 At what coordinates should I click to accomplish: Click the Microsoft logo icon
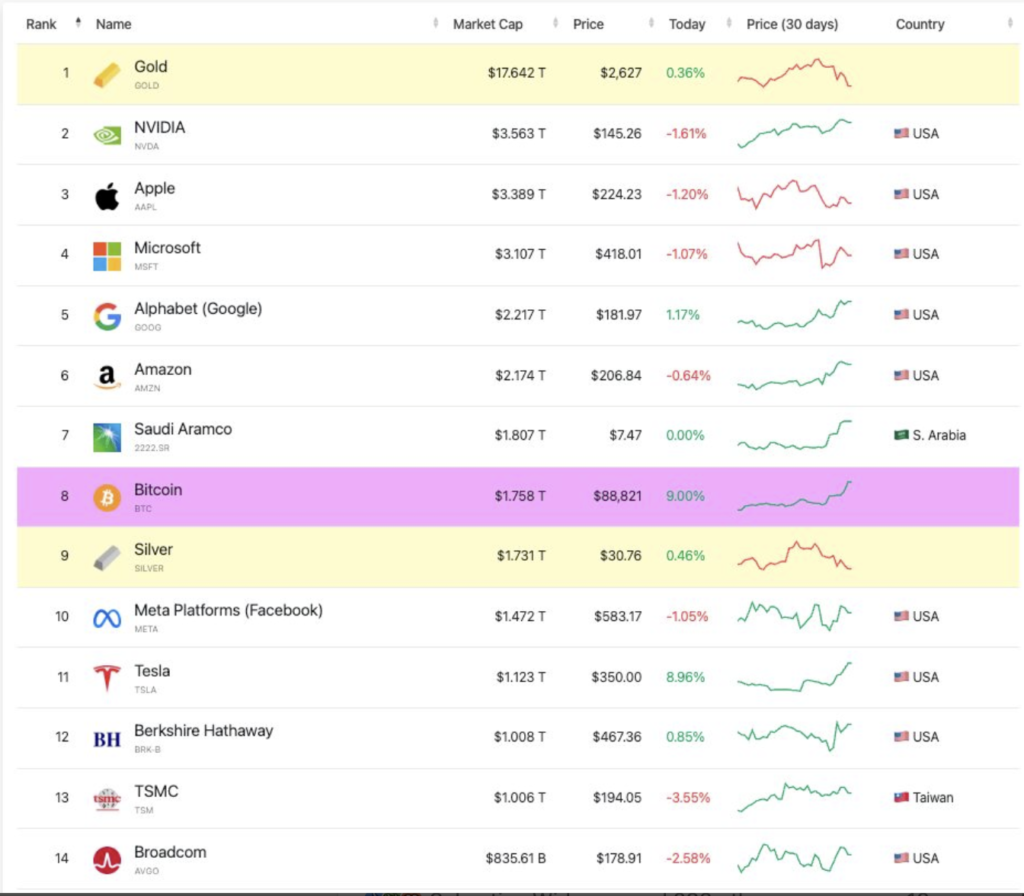pyautogui.click(x=106, y=256)
